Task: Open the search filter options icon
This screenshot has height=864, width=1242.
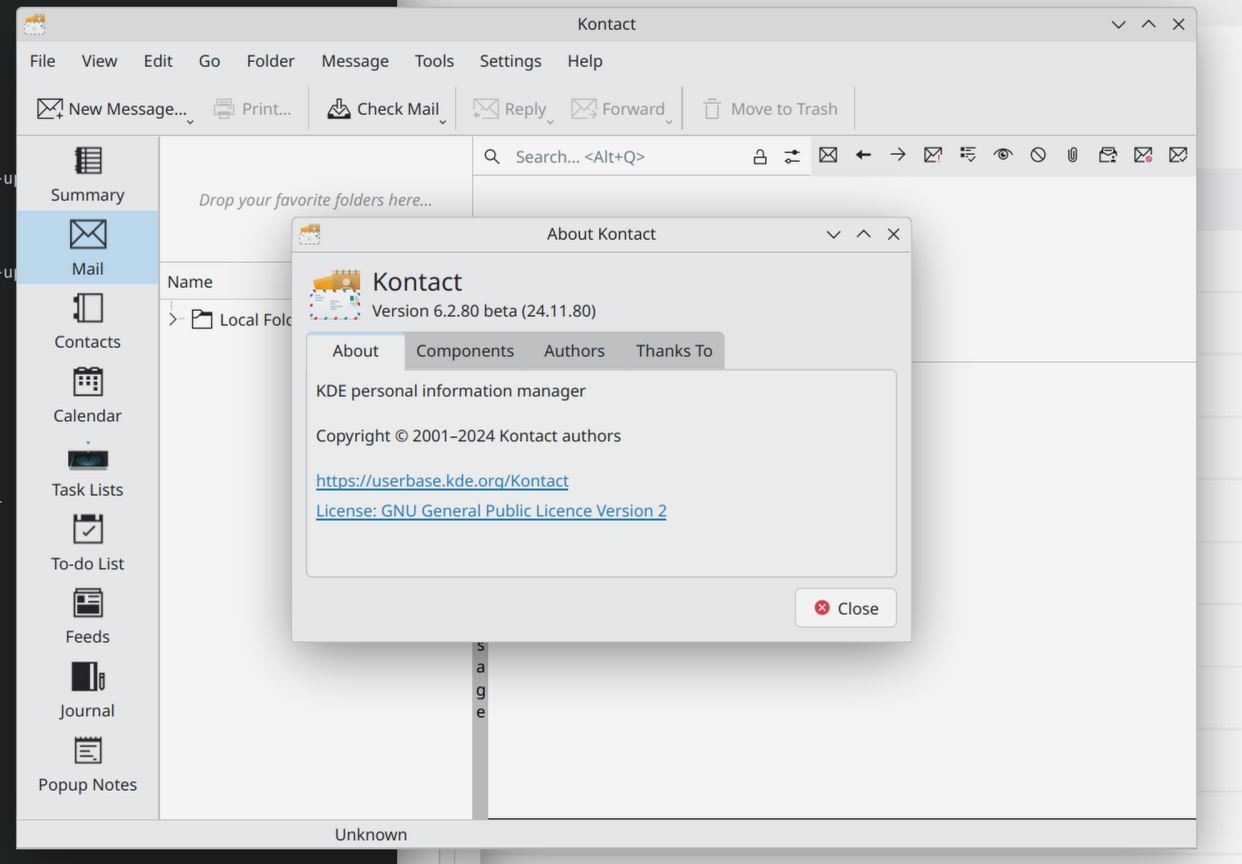Action: pos(792,156)
